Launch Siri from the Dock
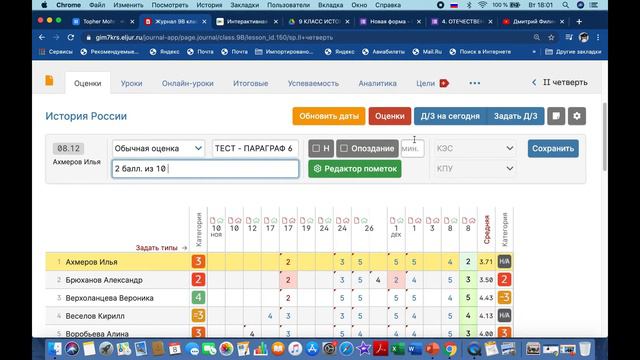Viewport: 640px width, 360px height. 72,349
